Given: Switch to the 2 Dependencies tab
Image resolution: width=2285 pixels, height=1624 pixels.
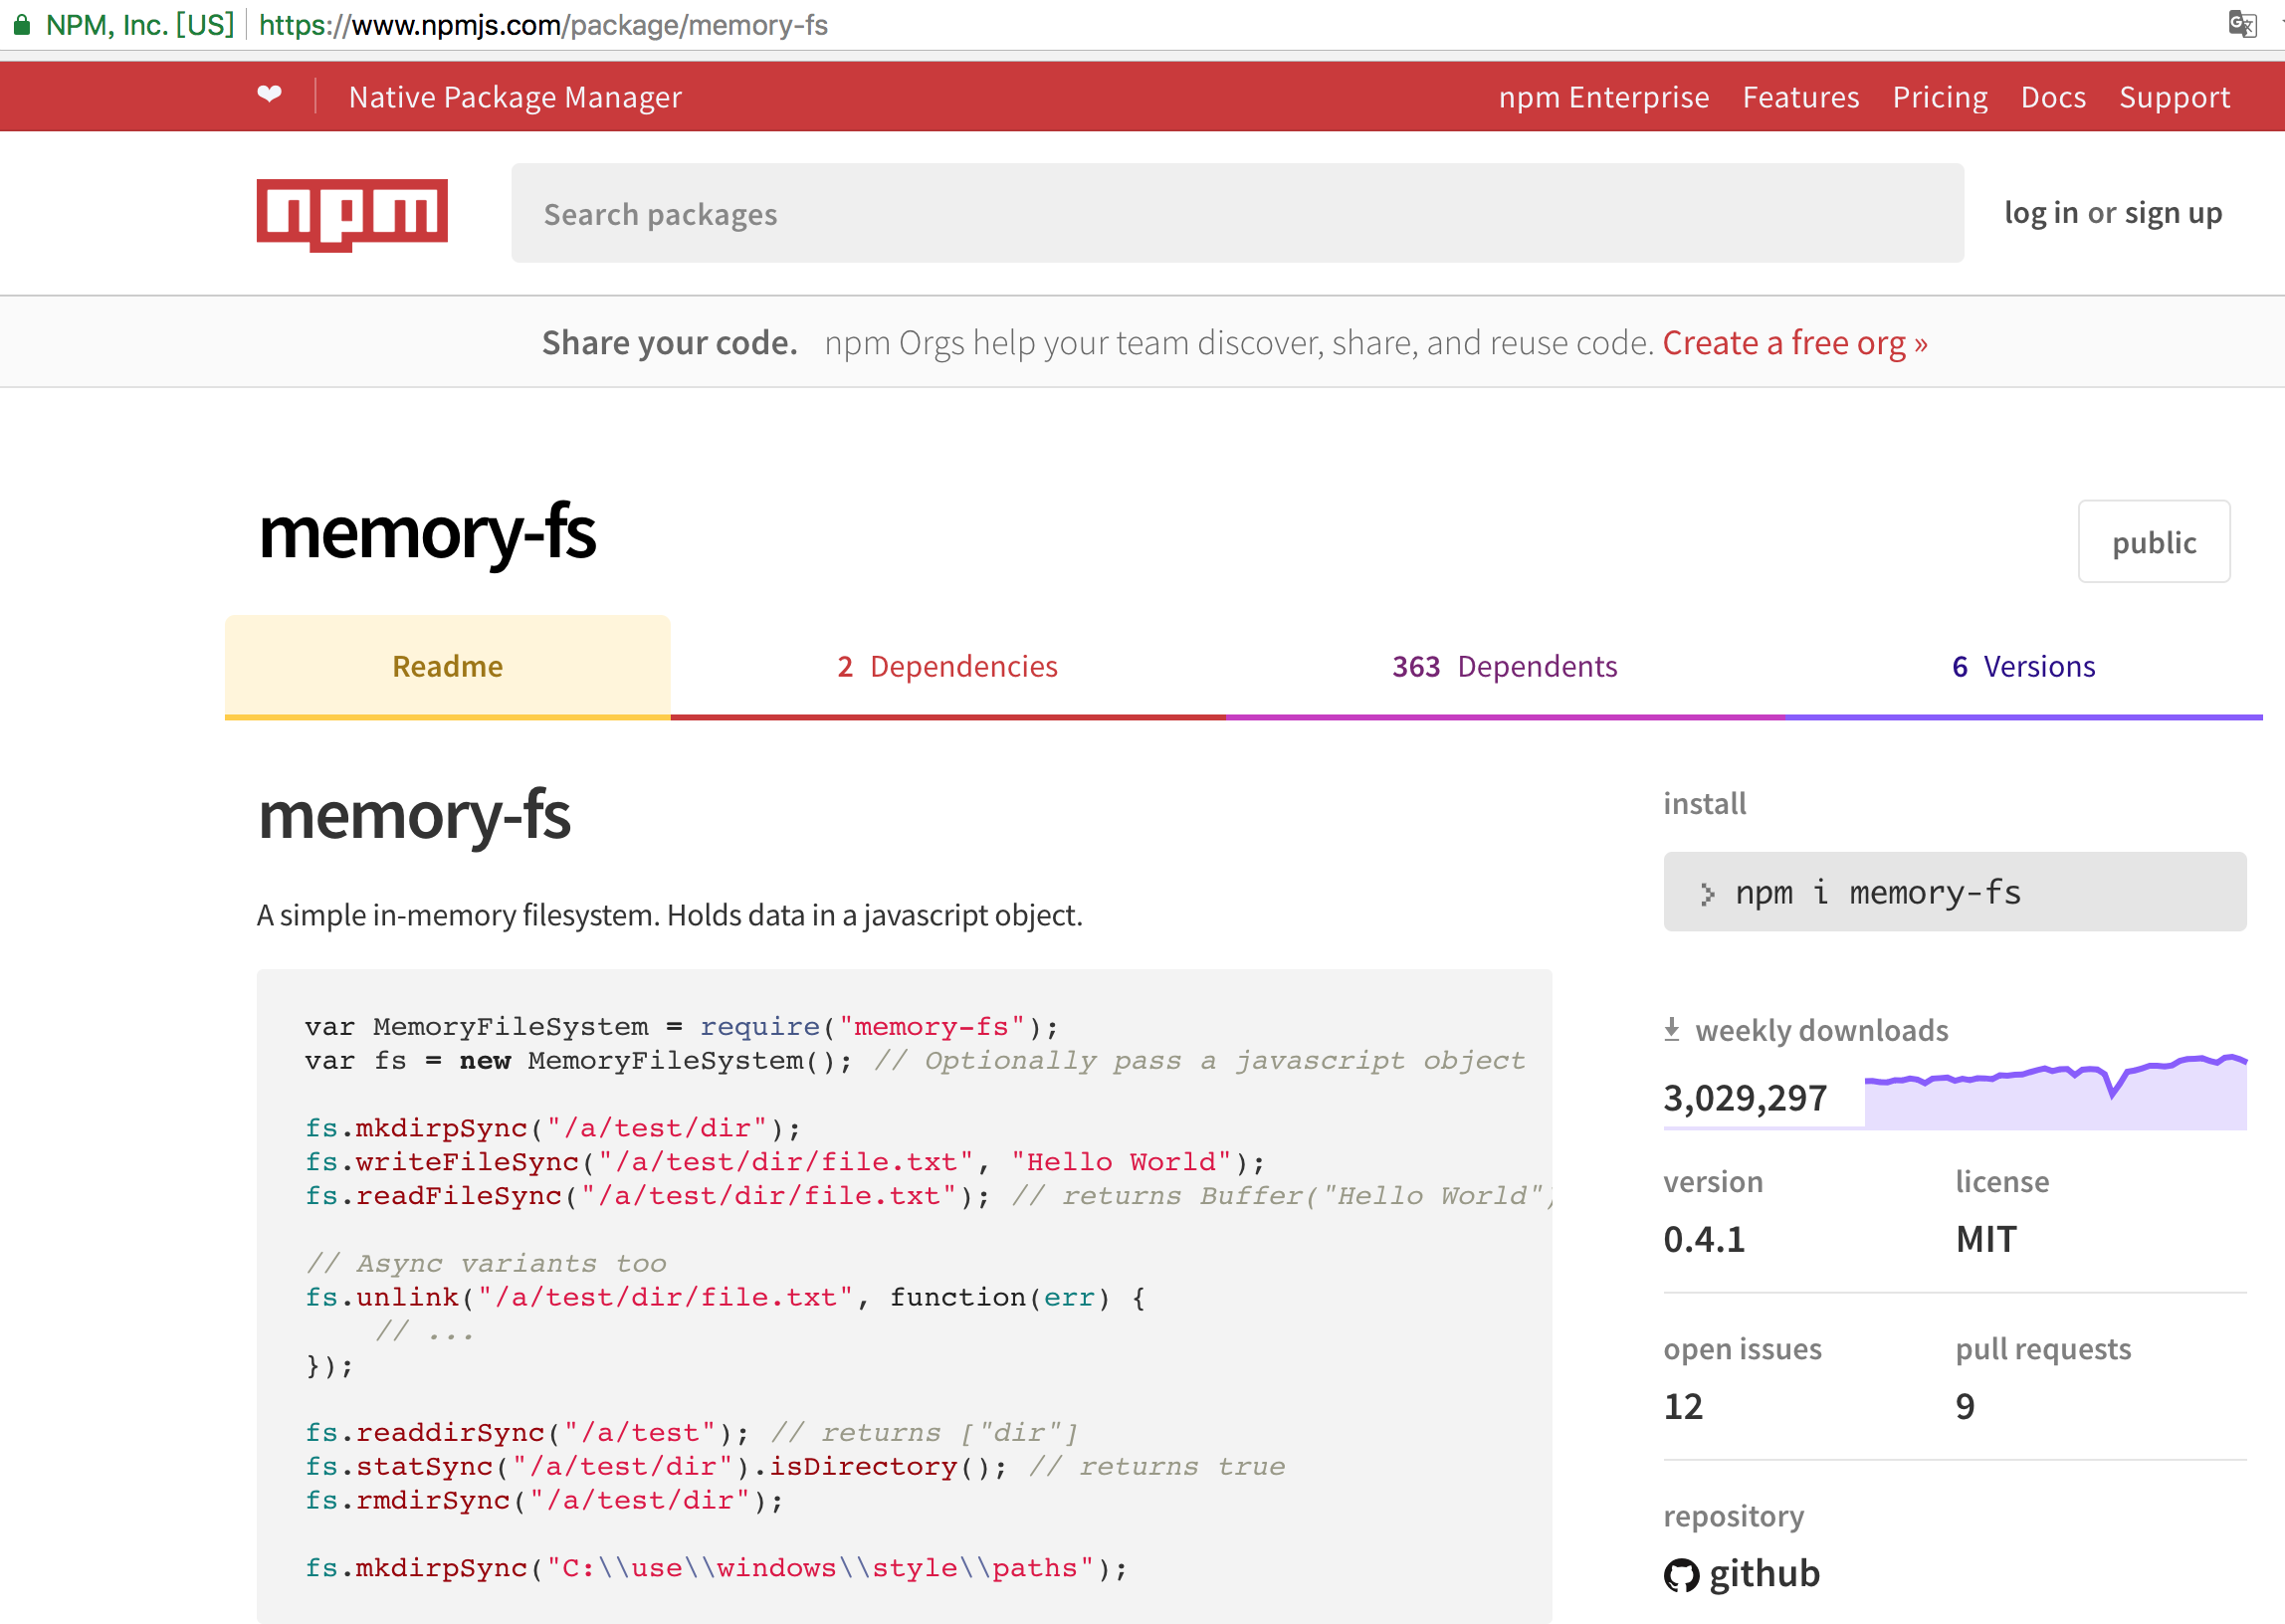Looking at the screenshot, I should [x=947, y=666].
